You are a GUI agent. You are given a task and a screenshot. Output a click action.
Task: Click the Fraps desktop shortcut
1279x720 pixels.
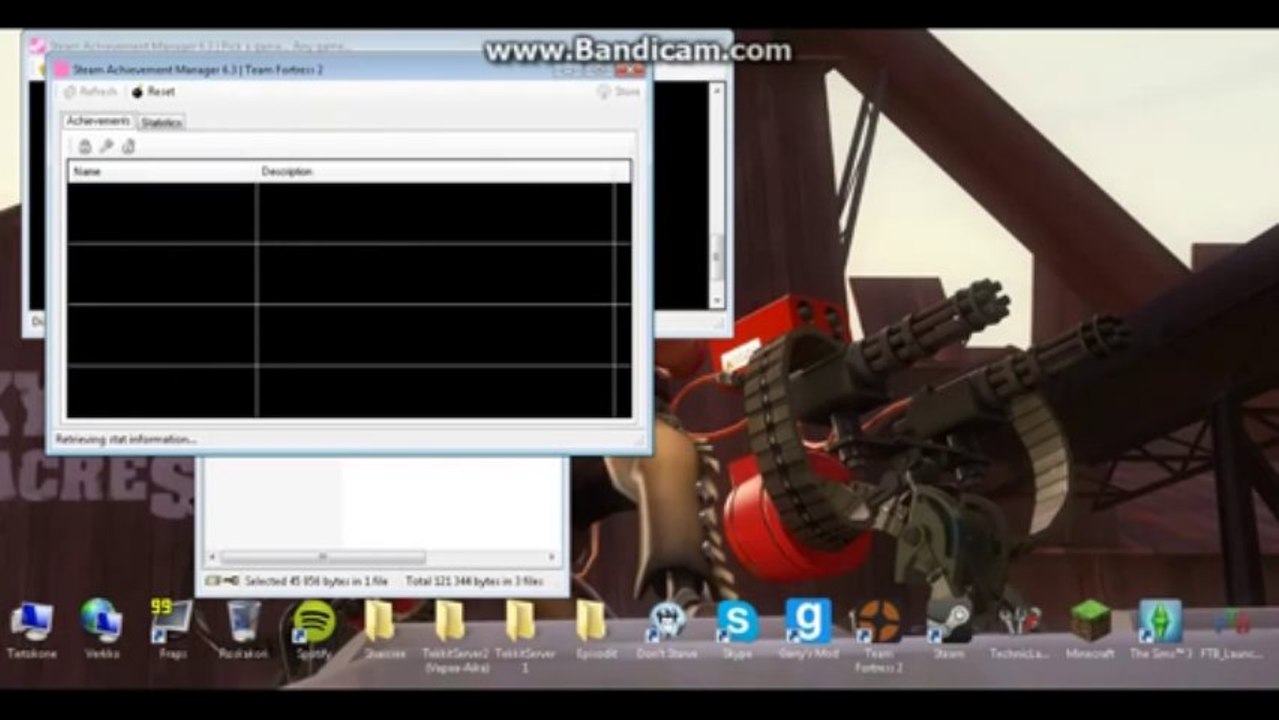pyautogui.click(x=170, y=630)
